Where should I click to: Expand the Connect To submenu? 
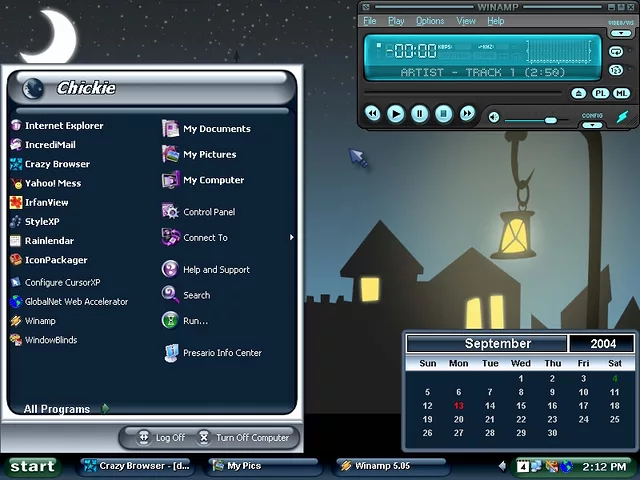click(205, 238)
